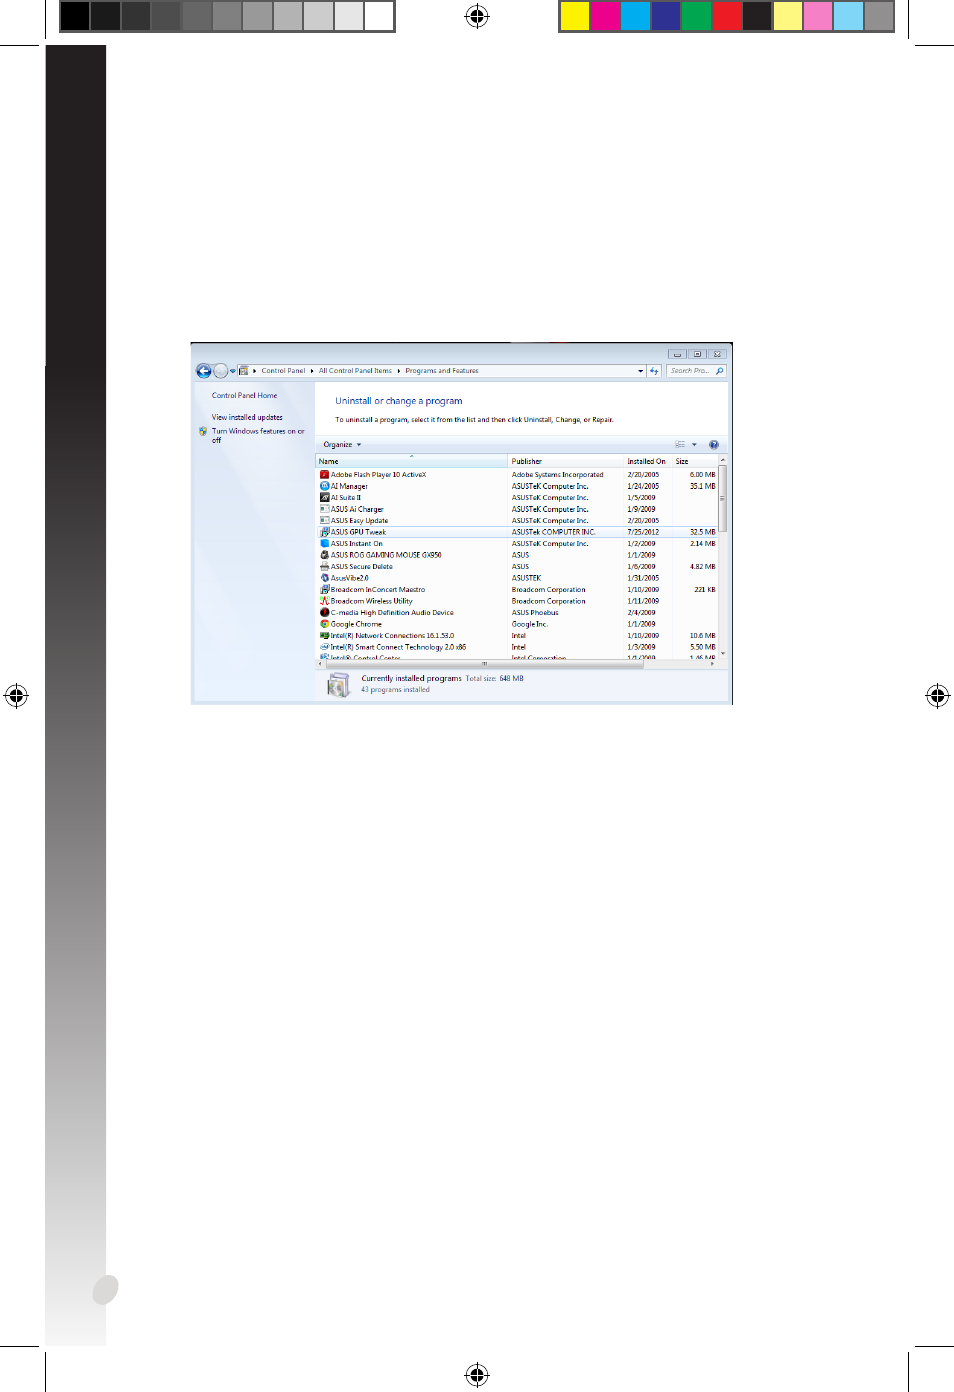Open the Organize dropdown menu
Viewport: 954px width, 1392px height.
(342, 445)
